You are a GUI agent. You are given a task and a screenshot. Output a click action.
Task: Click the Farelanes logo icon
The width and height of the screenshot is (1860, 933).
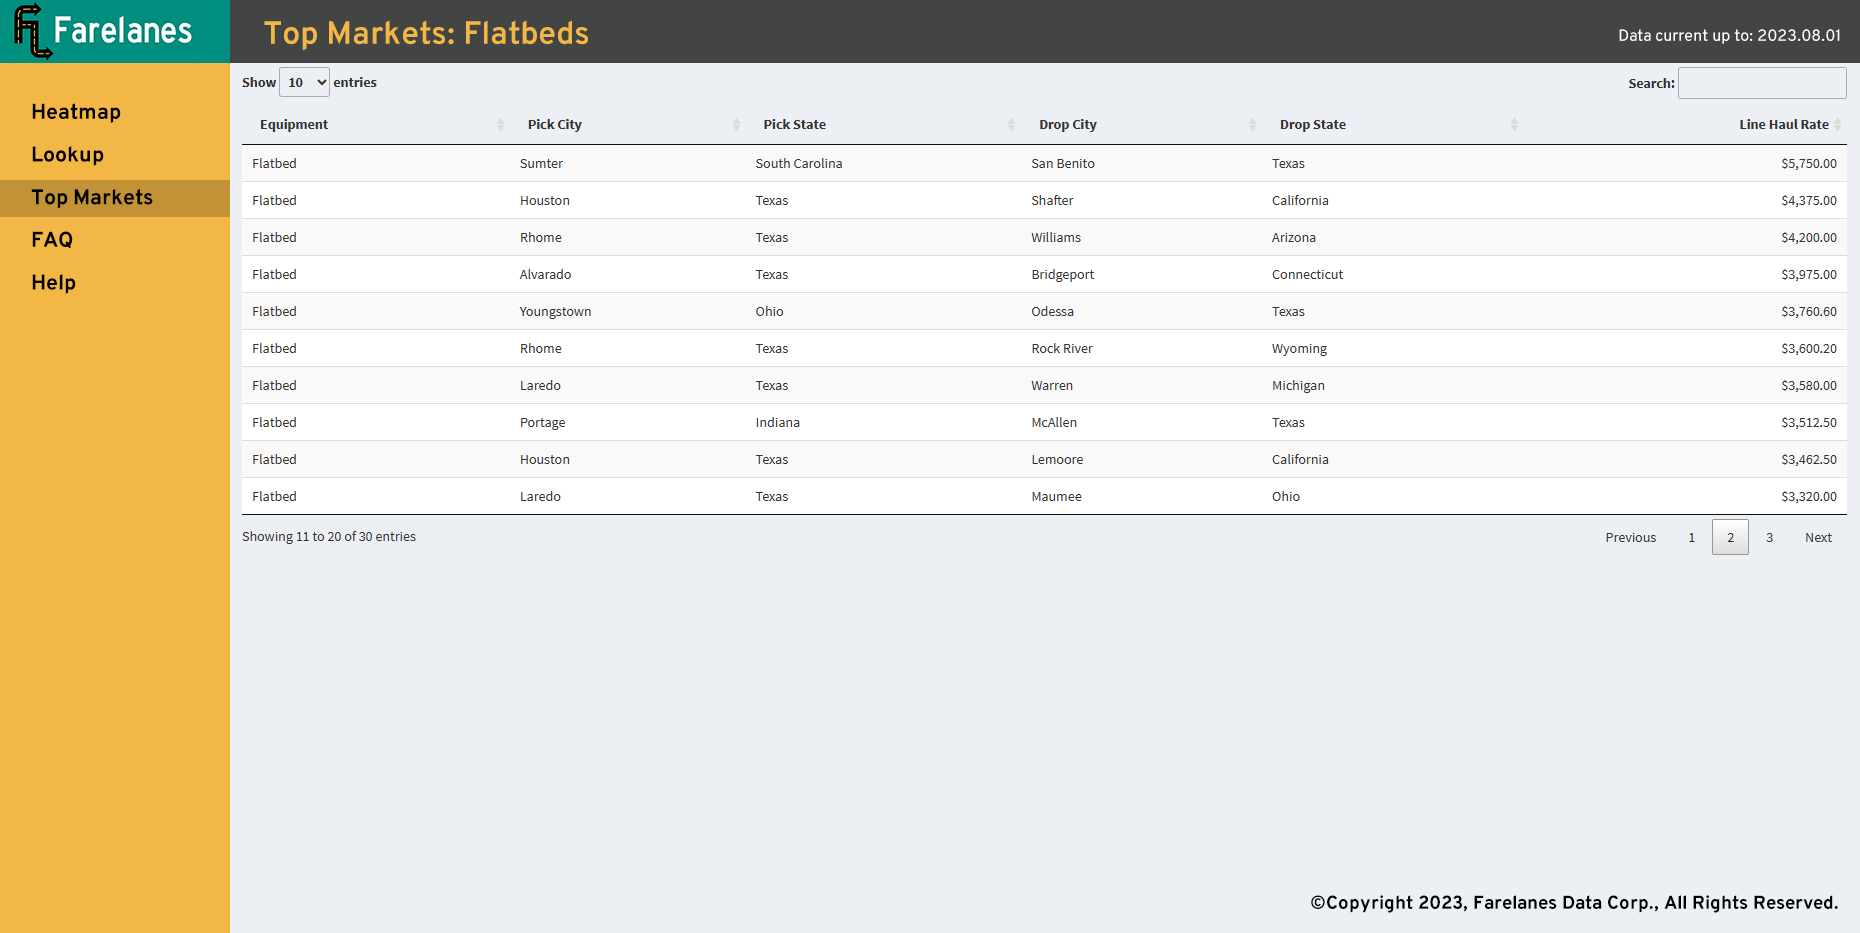pos(32,31)
